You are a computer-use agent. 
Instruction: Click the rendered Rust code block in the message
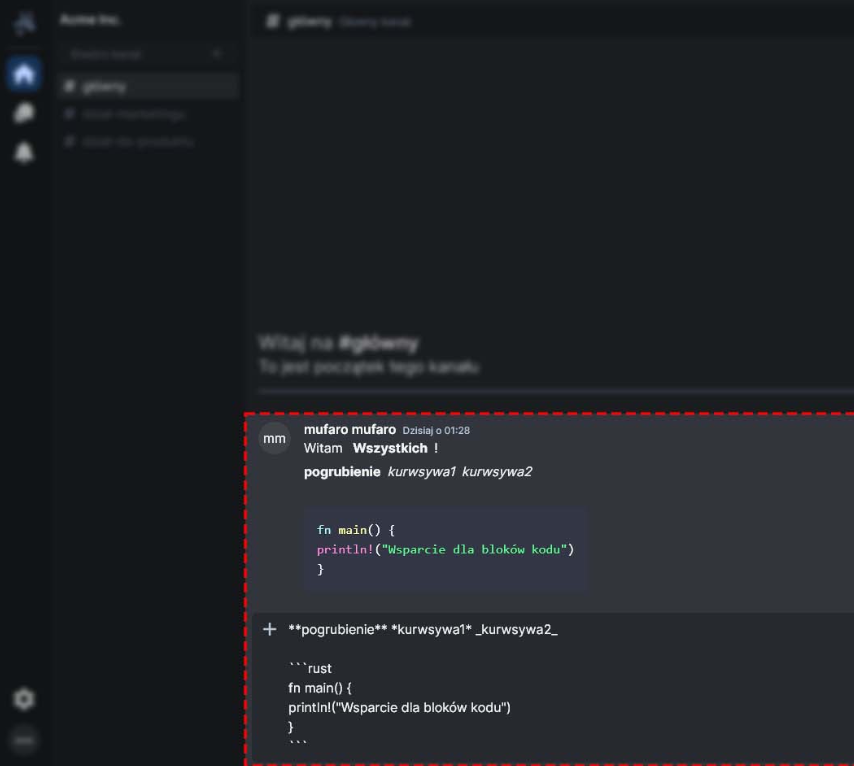tap(445, 549)
